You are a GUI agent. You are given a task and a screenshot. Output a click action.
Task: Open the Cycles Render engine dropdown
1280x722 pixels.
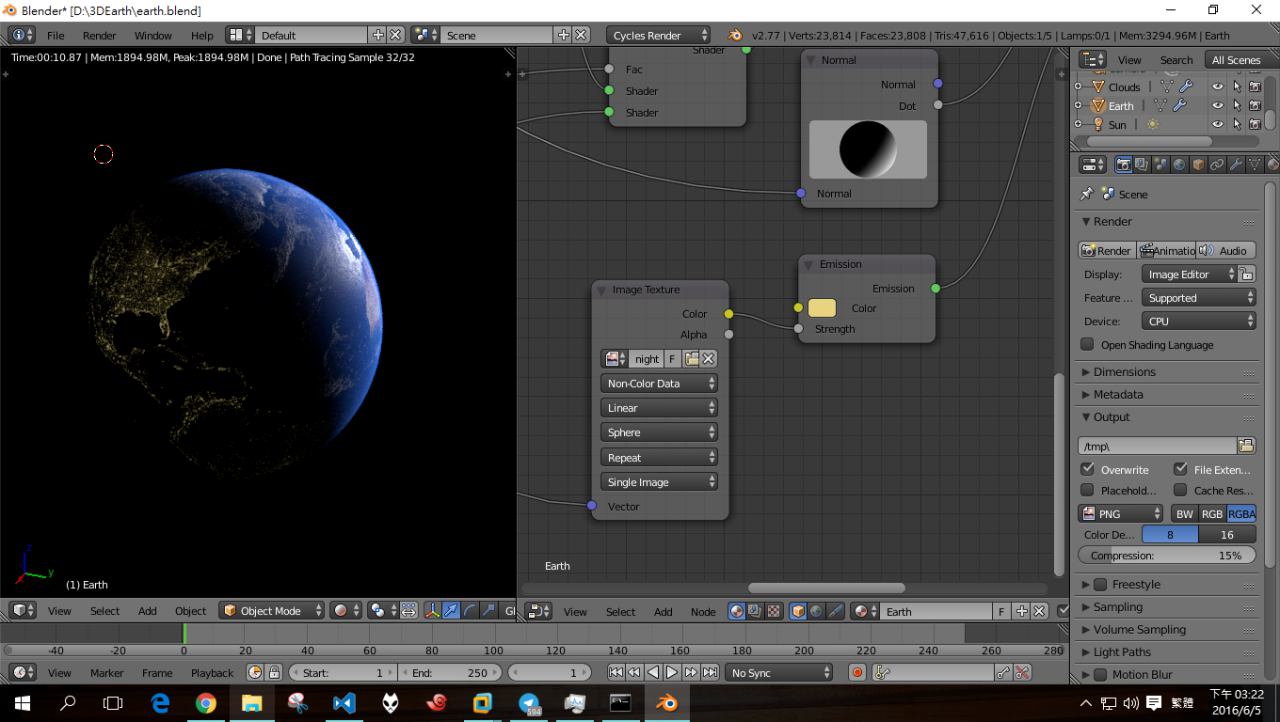click(x=659, y=35)
